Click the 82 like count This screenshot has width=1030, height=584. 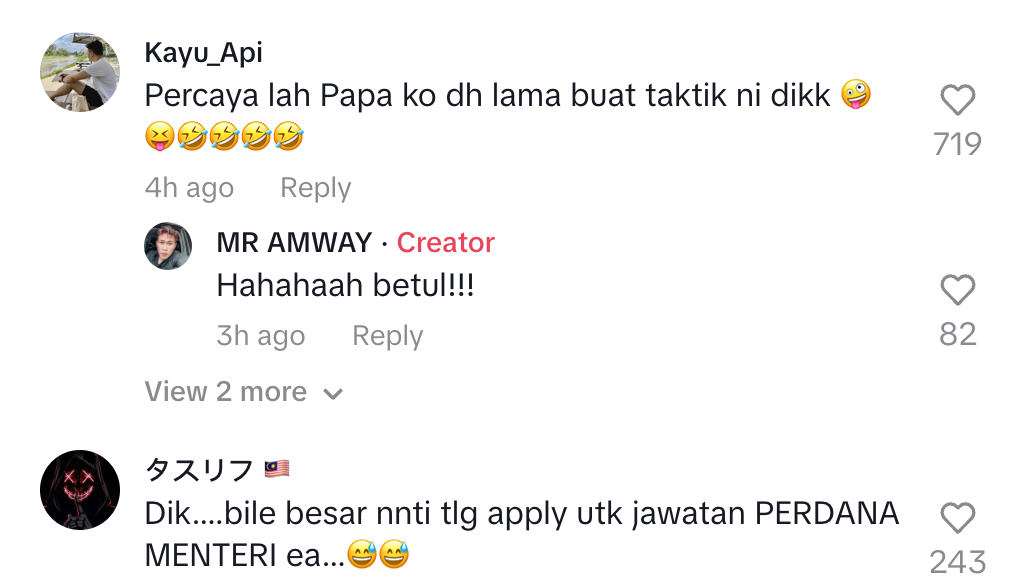tap(958, 334)
